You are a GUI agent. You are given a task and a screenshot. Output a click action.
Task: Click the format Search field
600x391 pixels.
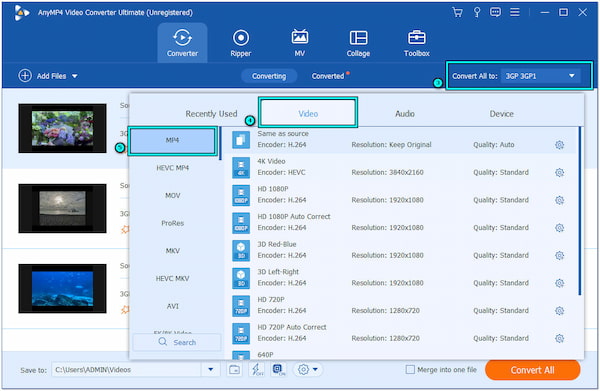coord(177,342)
